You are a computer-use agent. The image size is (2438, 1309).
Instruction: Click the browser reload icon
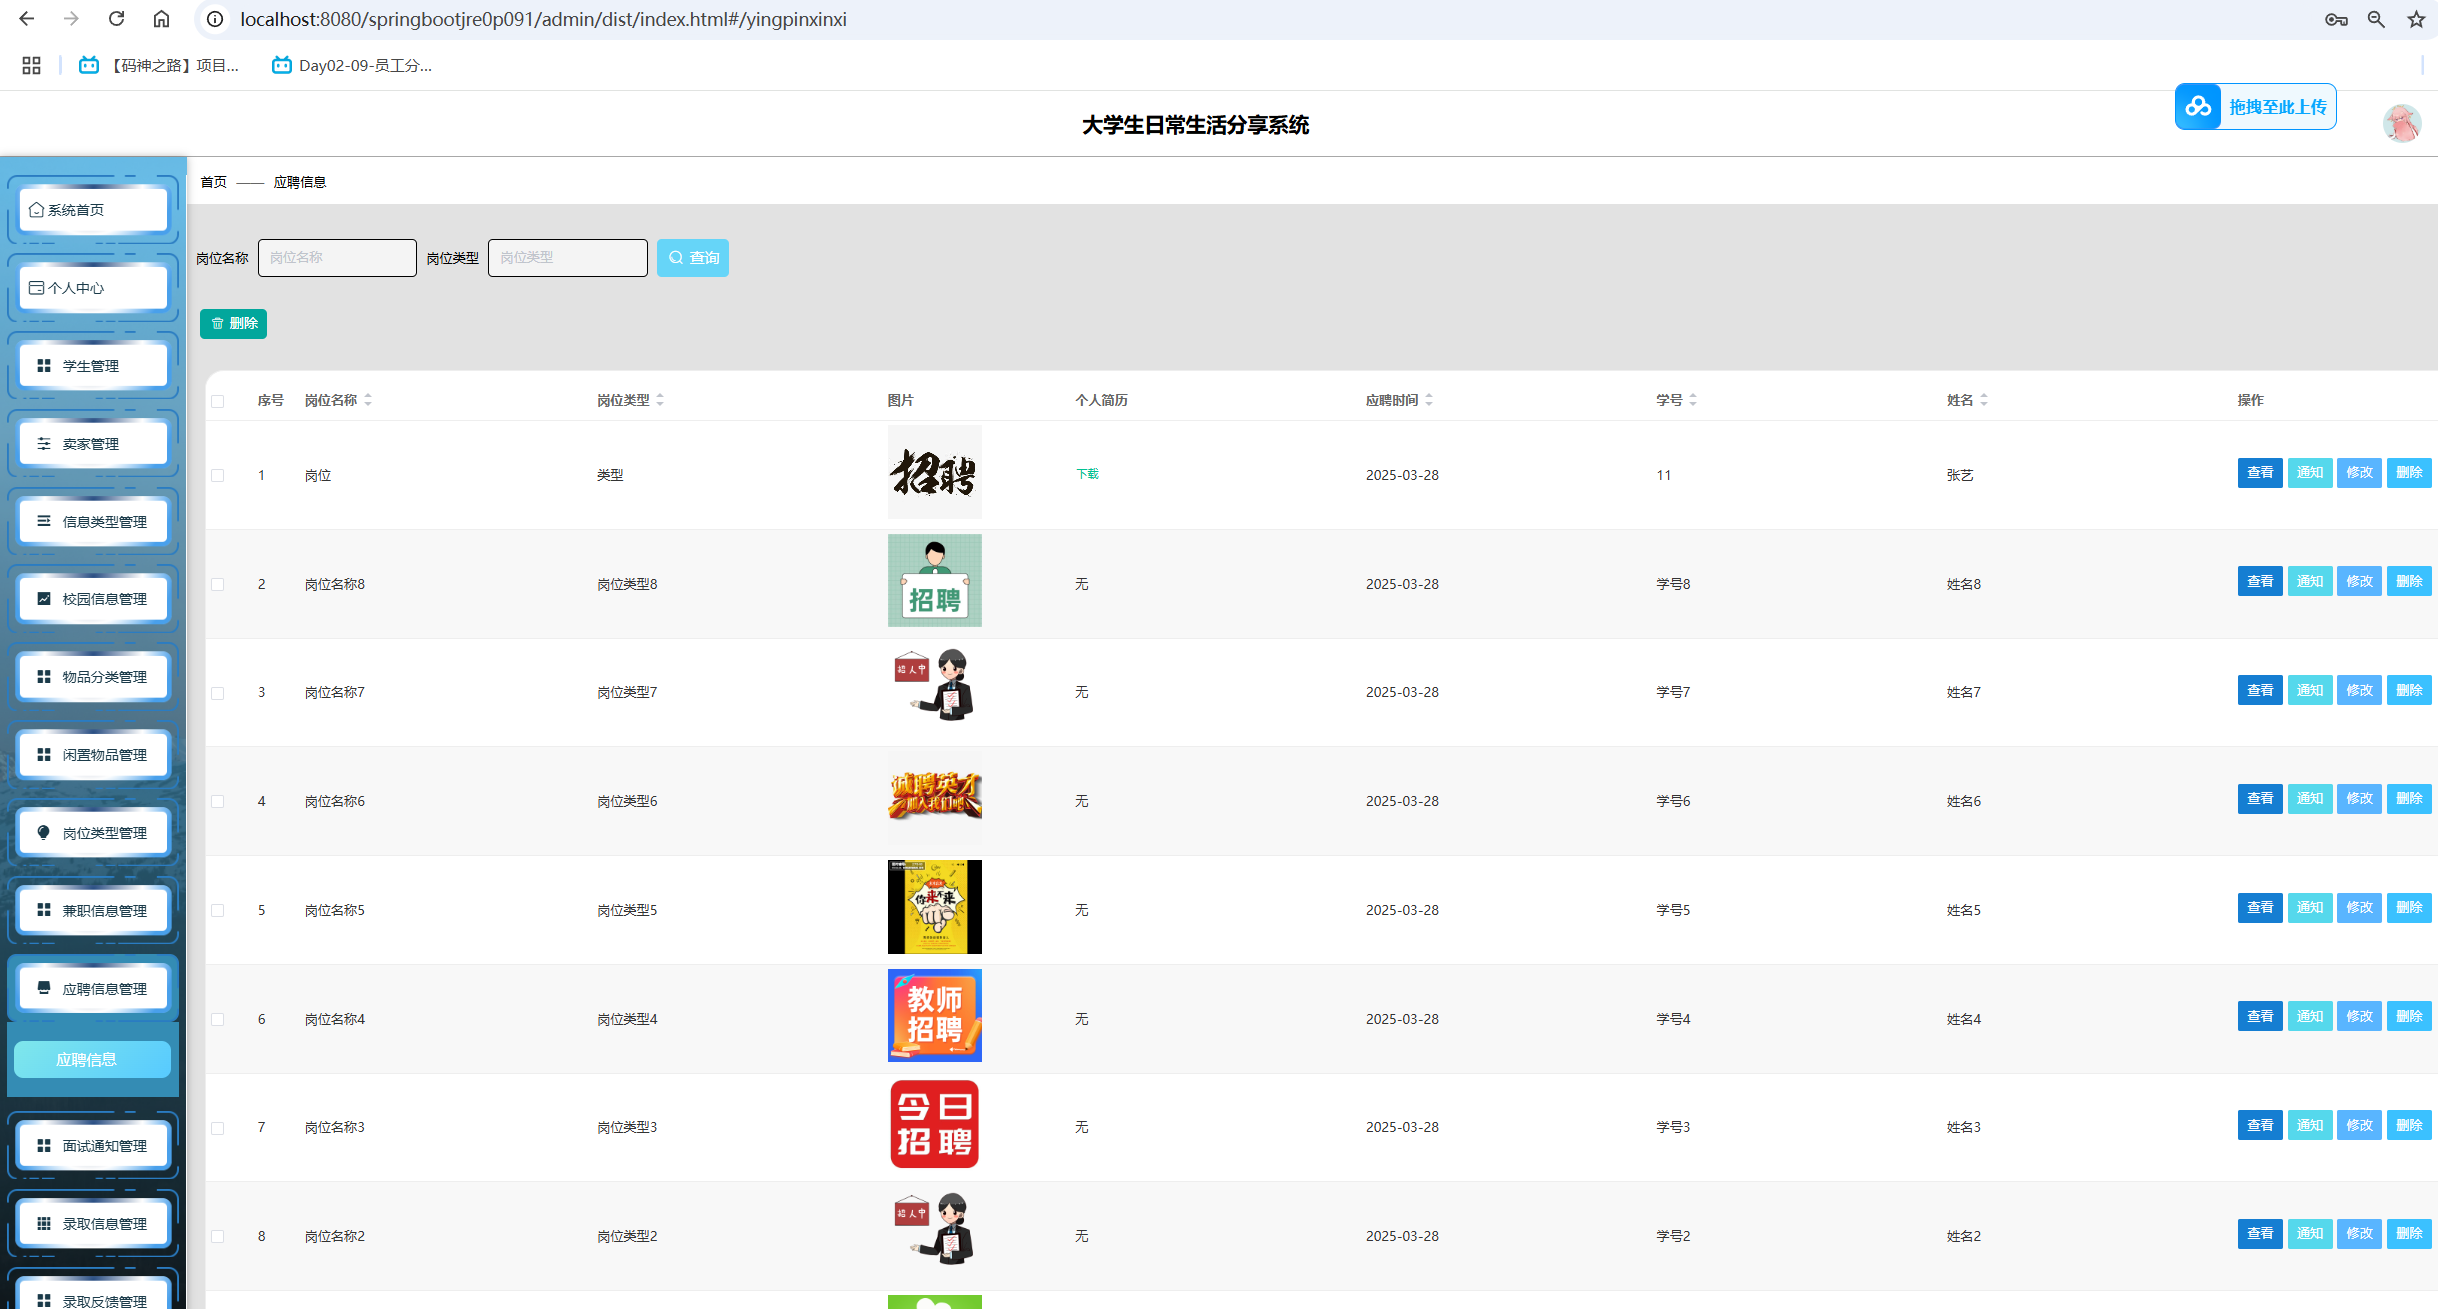click(117, 19)
